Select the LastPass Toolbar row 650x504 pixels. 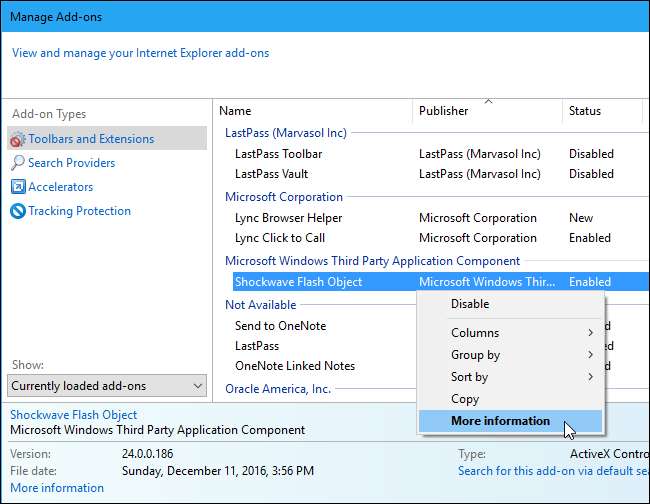pos(278,154)
